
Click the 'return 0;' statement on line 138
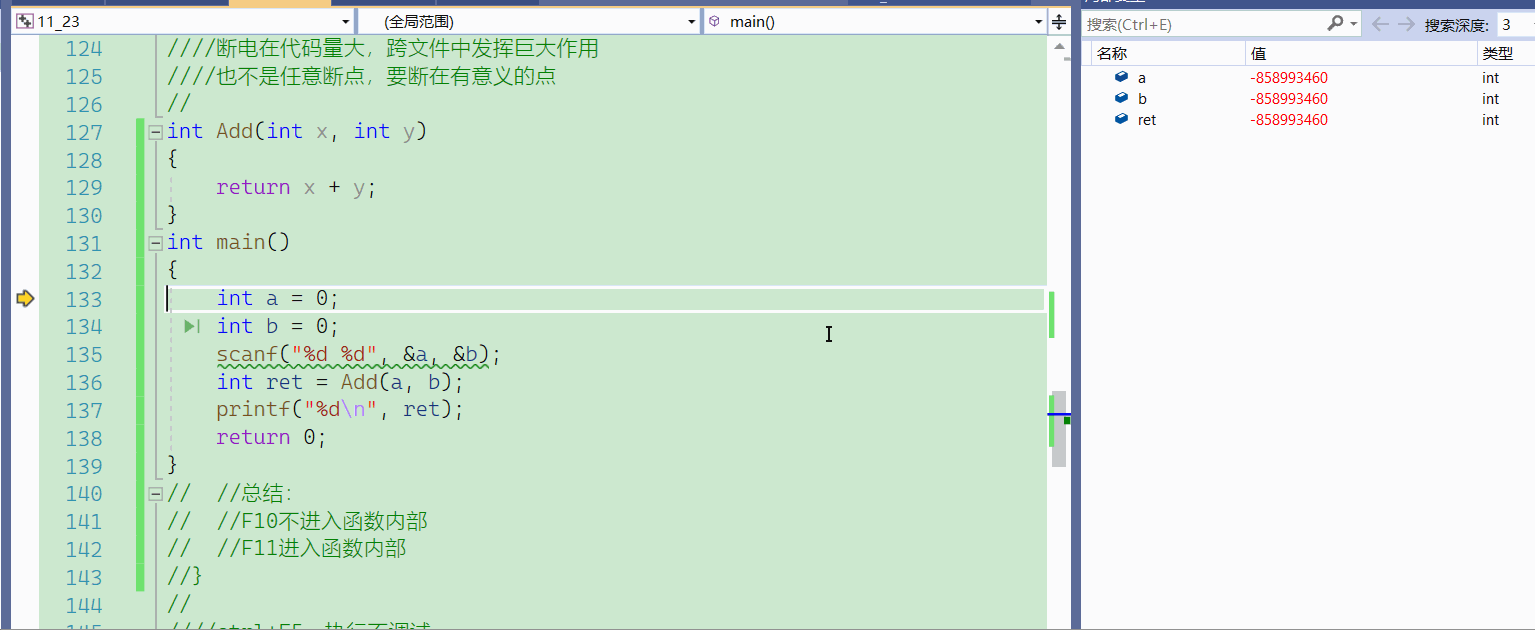tap(271, 437)
